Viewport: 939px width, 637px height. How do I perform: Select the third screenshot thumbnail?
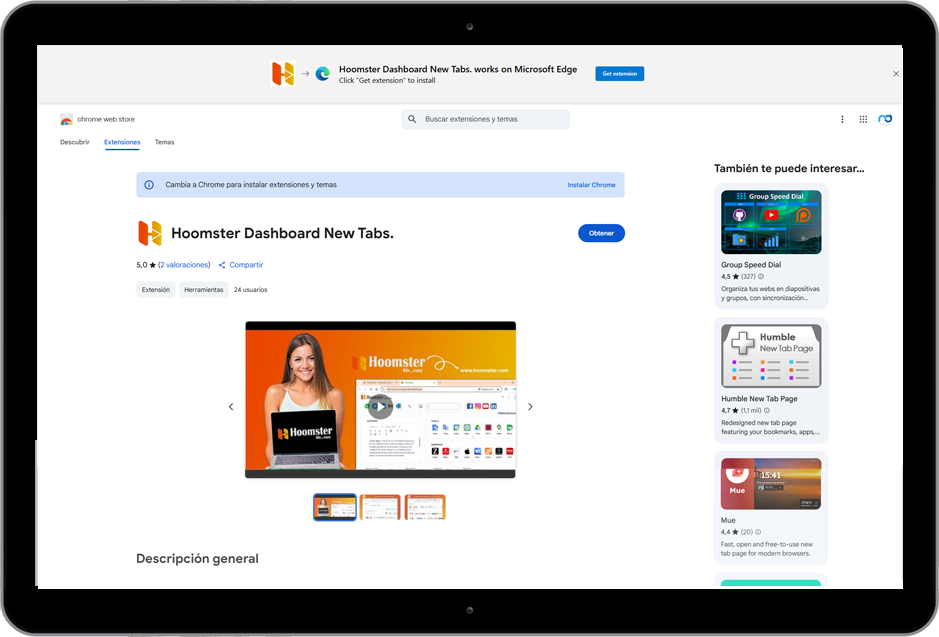coord(425,507)
